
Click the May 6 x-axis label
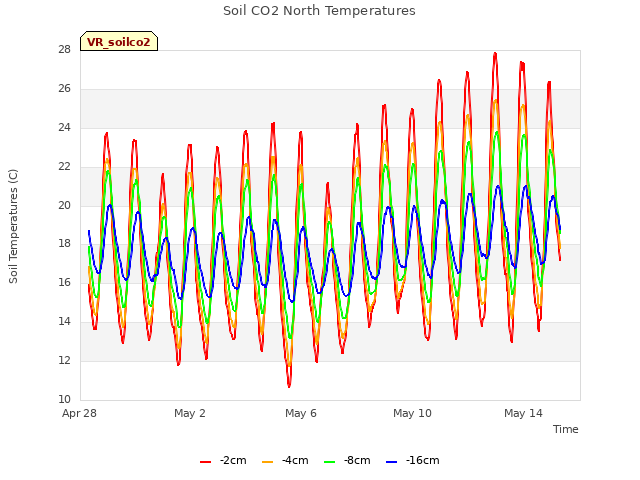pyautogui.click(x=301, y=413)
